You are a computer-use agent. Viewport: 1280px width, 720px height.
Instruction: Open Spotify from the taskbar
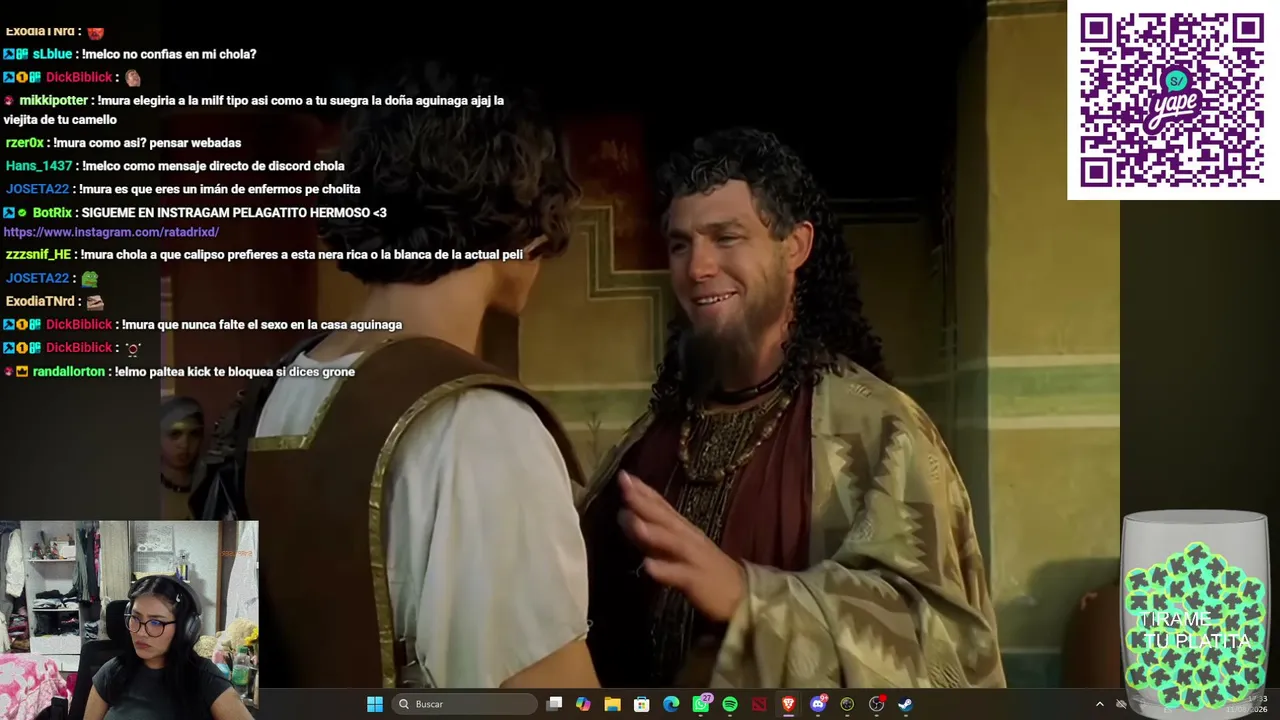point(730,704)
